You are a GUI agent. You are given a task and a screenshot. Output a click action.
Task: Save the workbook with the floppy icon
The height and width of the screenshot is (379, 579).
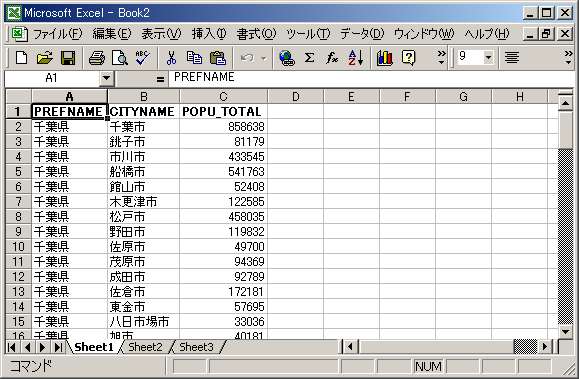point(68,58)
